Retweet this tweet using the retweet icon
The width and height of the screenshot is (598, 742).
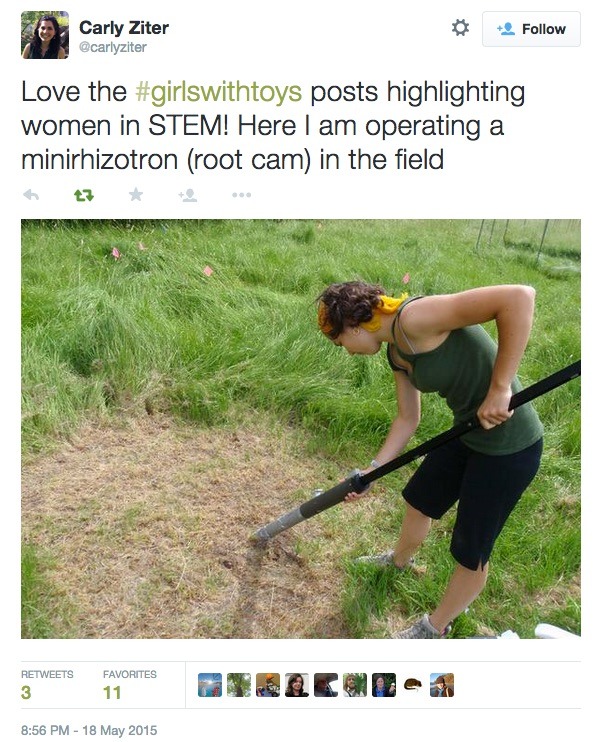84,194
